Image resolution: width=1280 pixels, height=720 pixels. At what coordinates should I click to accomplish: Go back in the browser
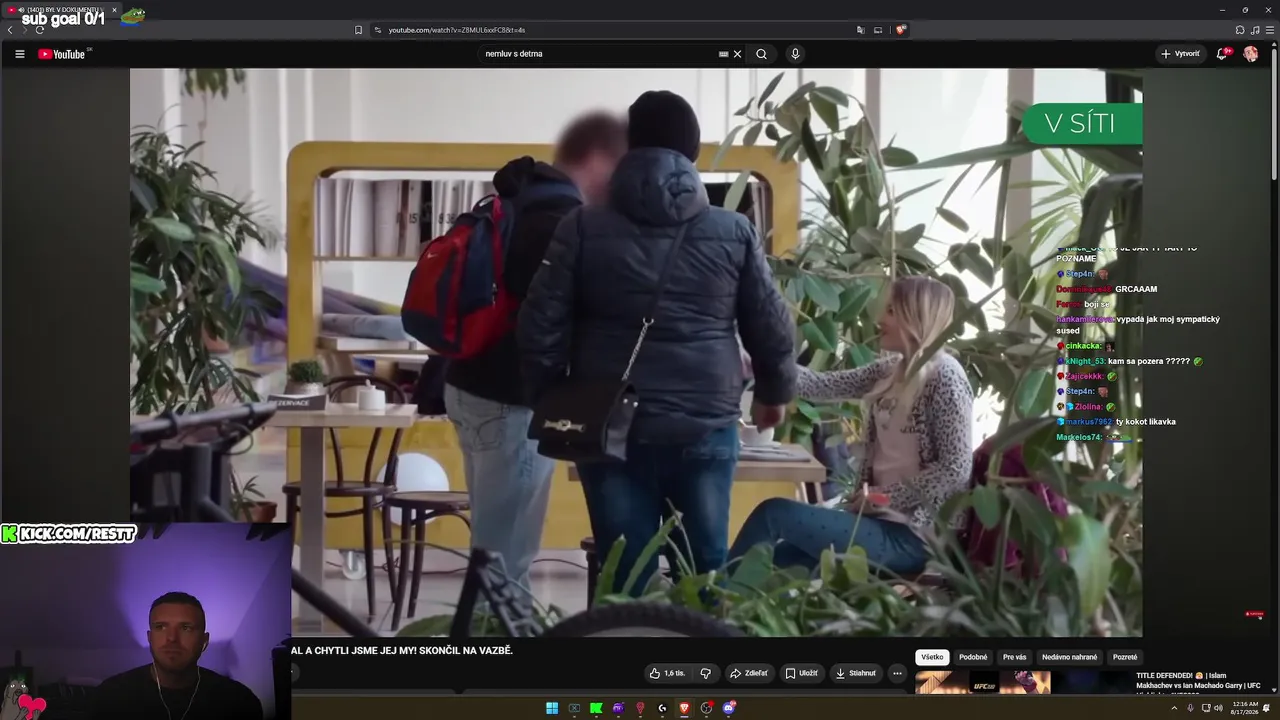[x=10, y=30]
